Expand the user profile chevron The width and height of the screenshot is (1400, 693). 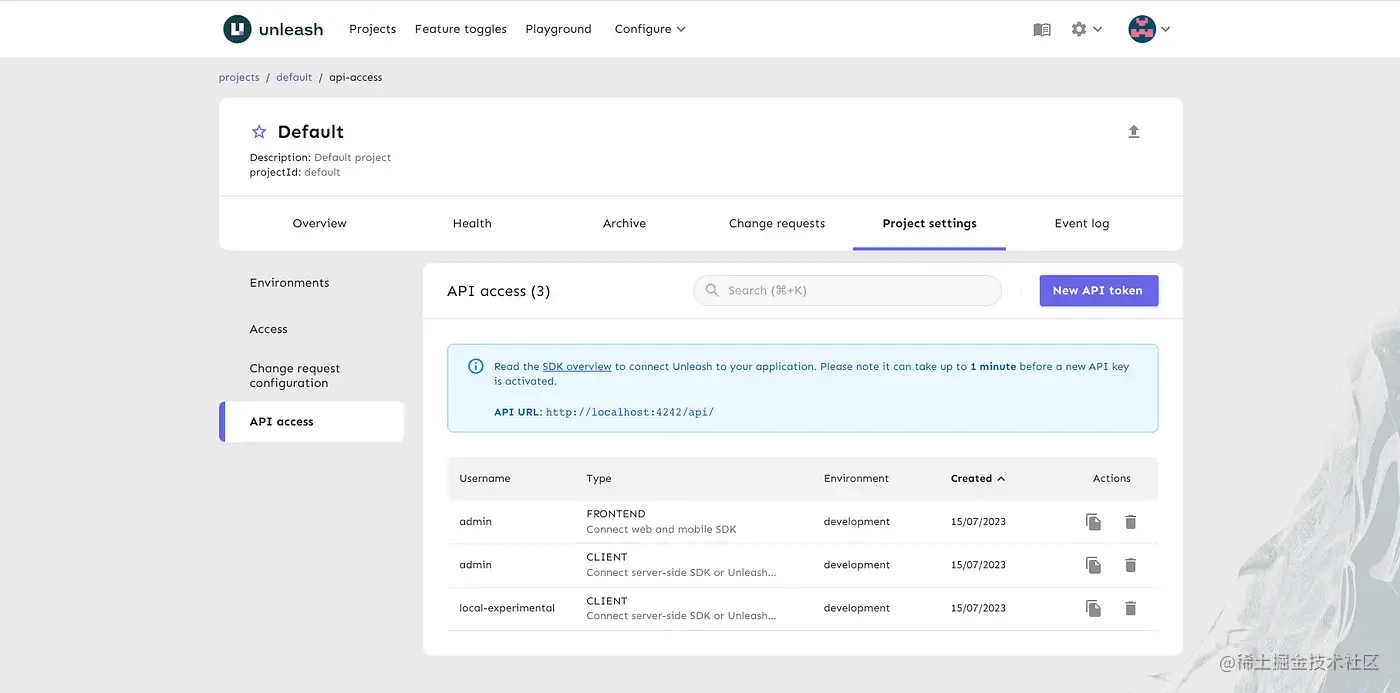click(1165, 29)
